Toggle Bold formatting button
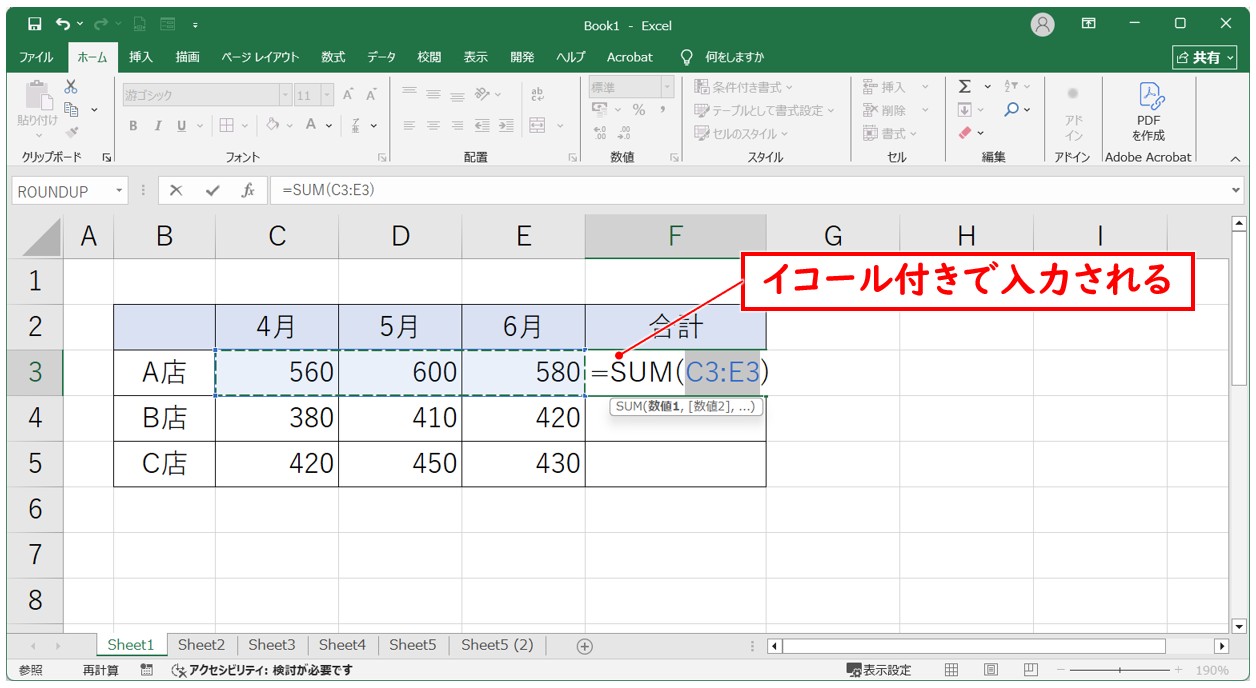This screenshot has height=688, width=1256. [x=133, y=126]
